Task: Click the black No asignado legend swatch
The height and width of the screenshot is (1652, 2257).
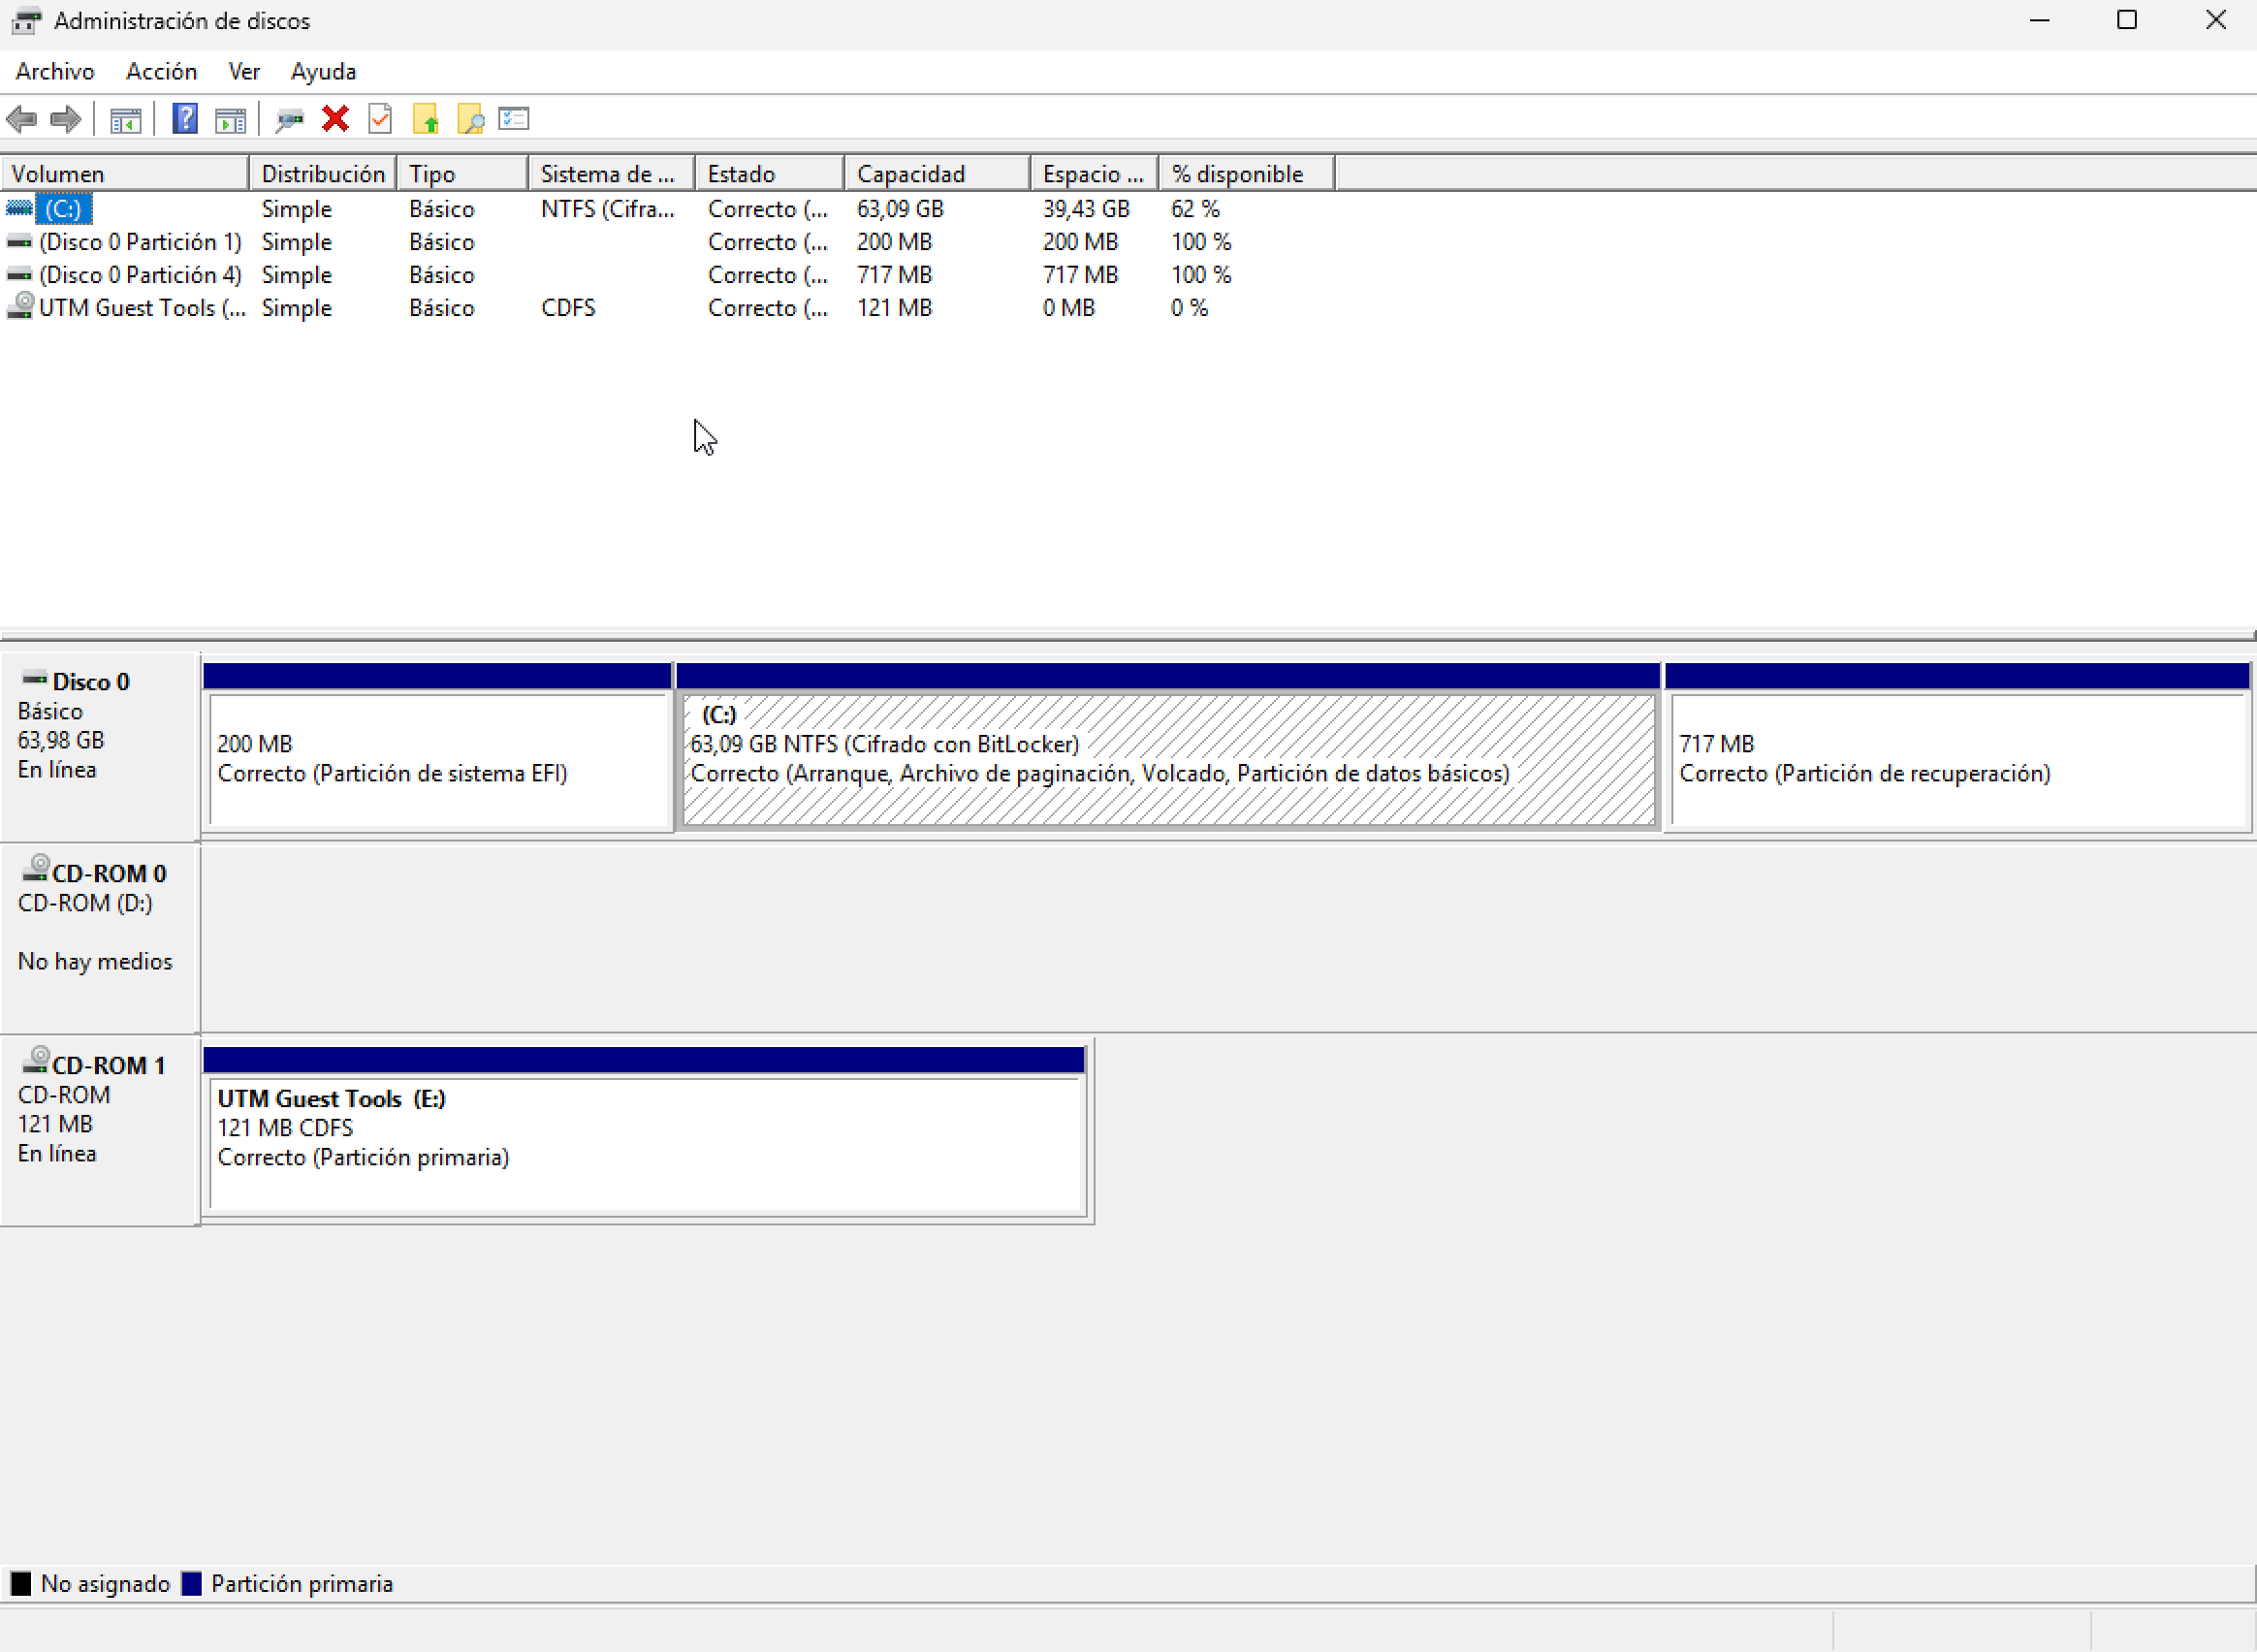Action: [21, 1584]
